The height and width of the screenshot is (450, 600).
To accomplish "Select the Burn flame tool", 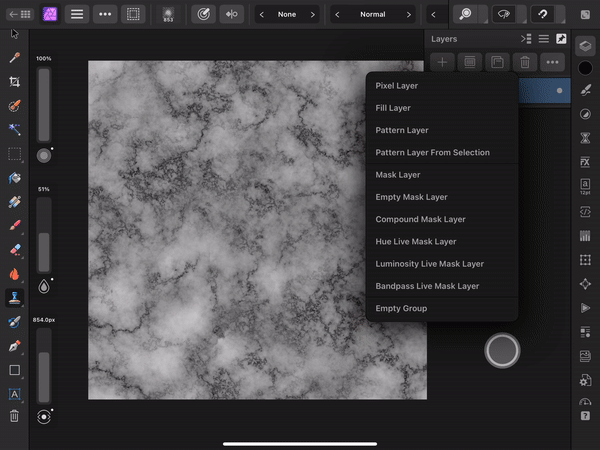I will coord(15,274).
